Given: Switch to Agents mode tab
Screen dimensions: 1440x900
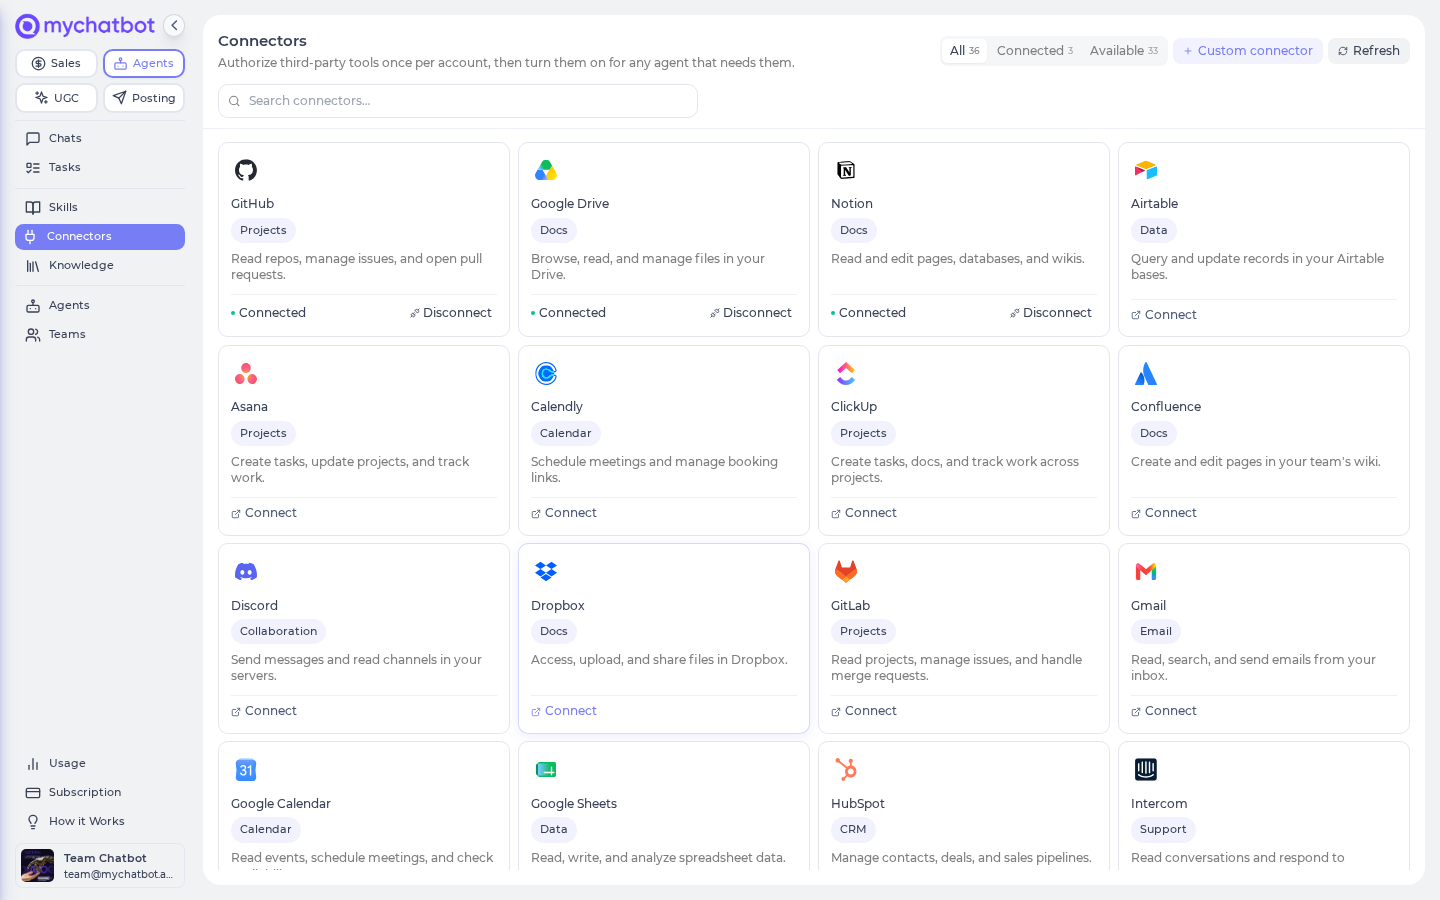Looking at the screenshot, I should 144,63.
